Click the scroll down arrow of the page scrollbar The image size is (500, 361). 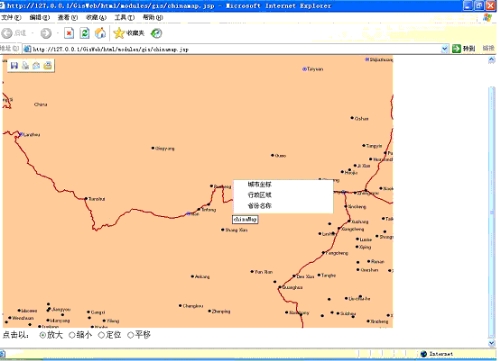coord(492,343)
